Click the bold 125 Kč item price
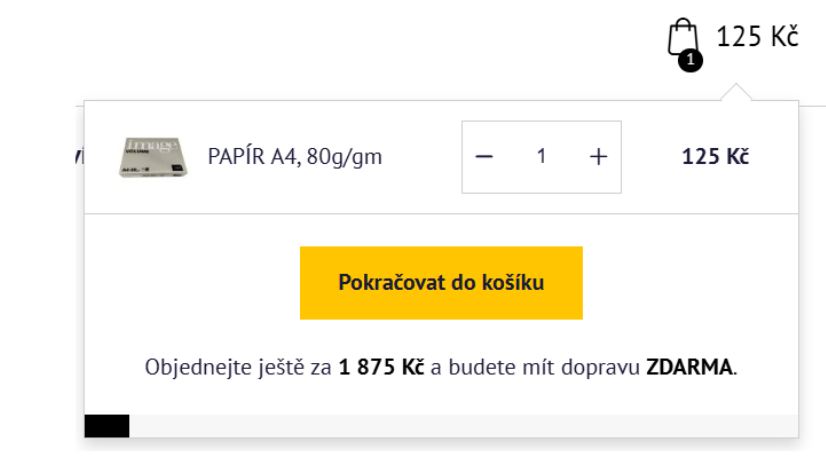 (715, 156)
